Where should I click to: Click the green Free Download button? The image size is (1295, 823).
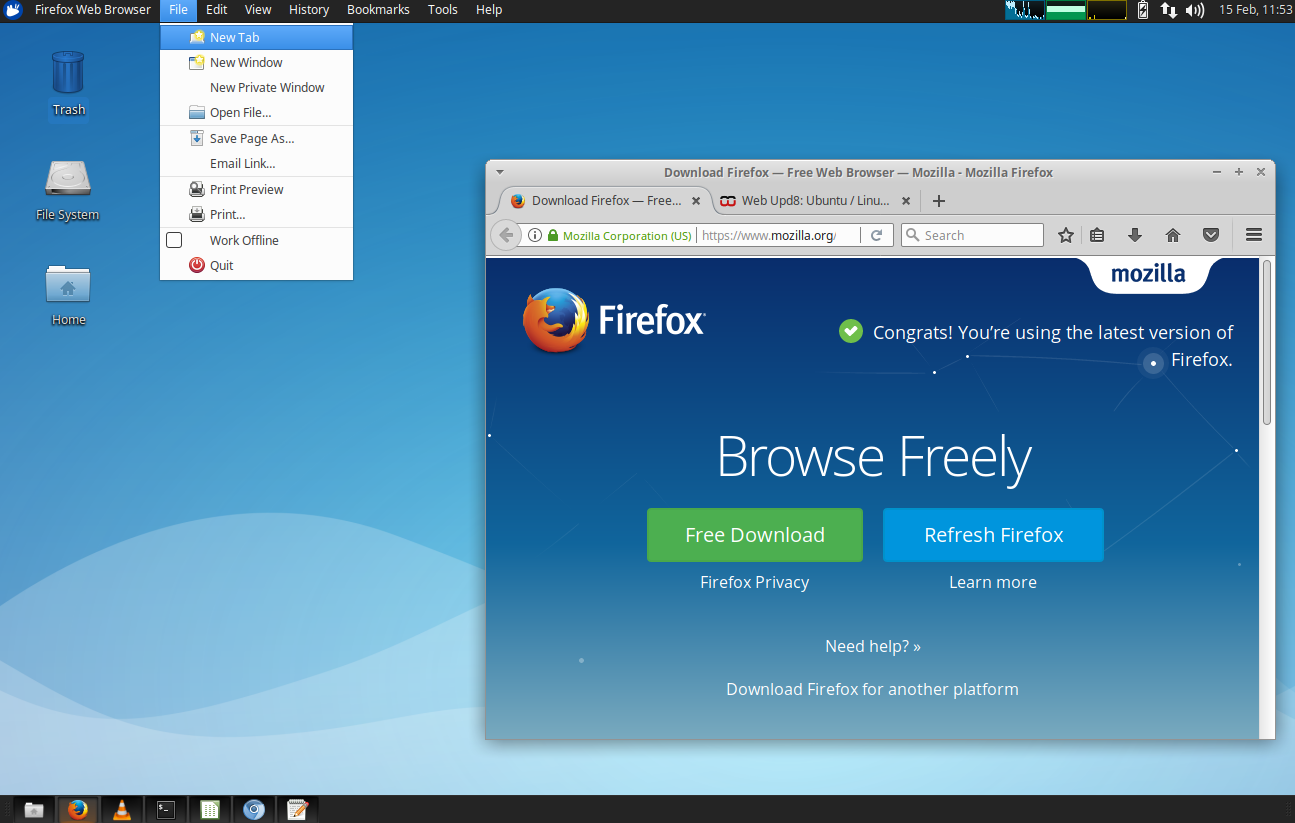point(755,535)
